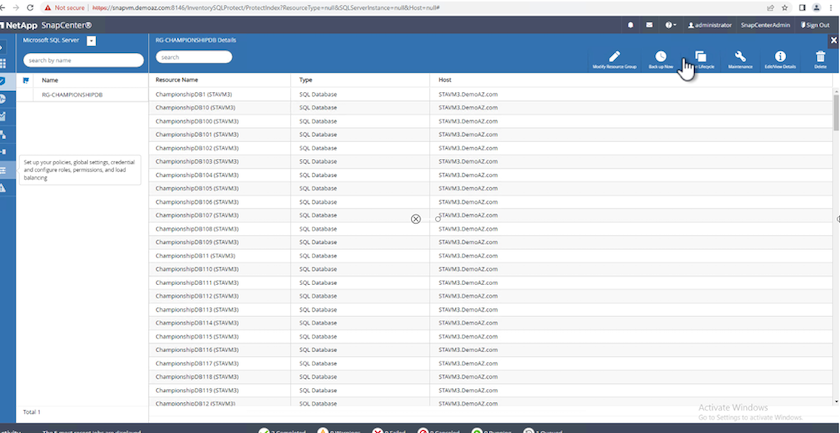Screen dimensions: 840x433
Task: Open the mail envelope icon
Action: [649, 25]
